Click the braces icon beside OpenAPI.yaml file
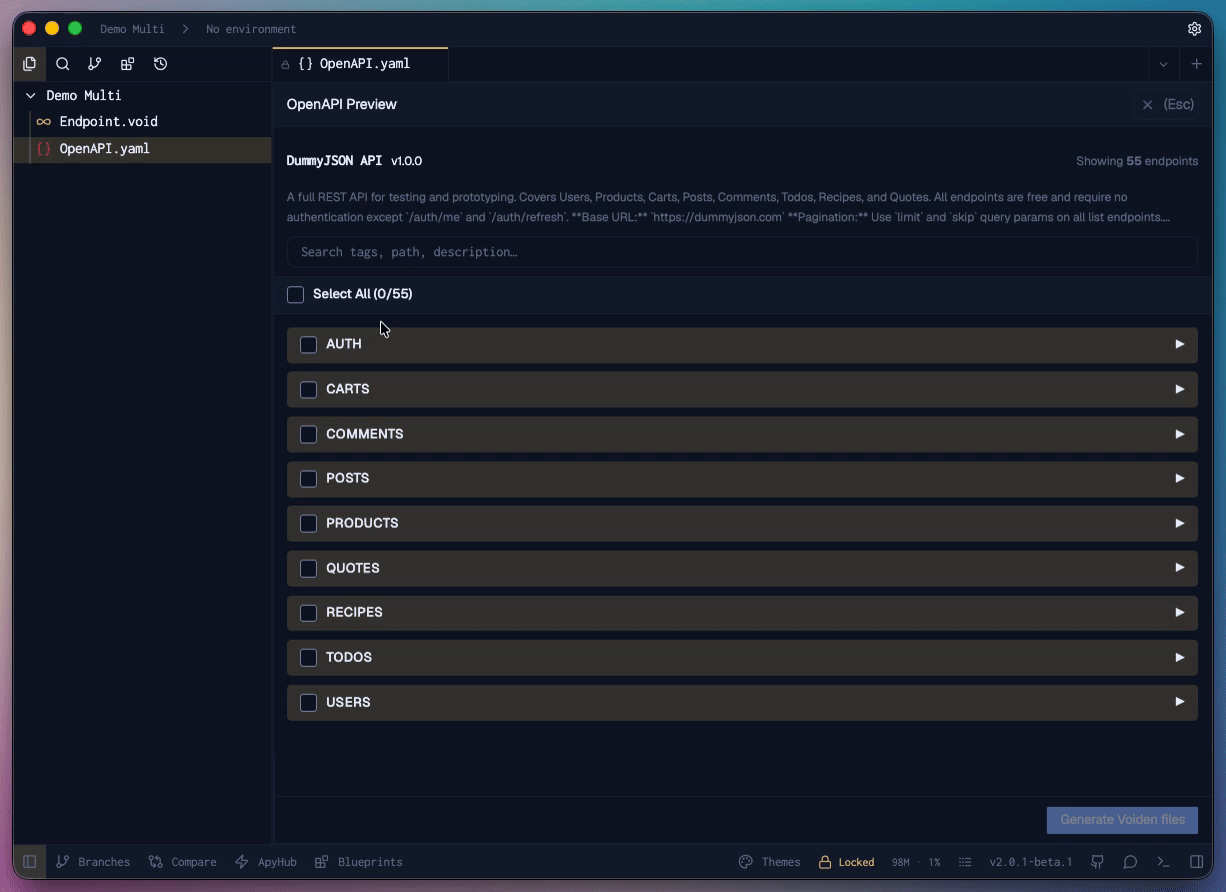Image resolution: width=1226 pixels, height=892 pixels. 43,149
